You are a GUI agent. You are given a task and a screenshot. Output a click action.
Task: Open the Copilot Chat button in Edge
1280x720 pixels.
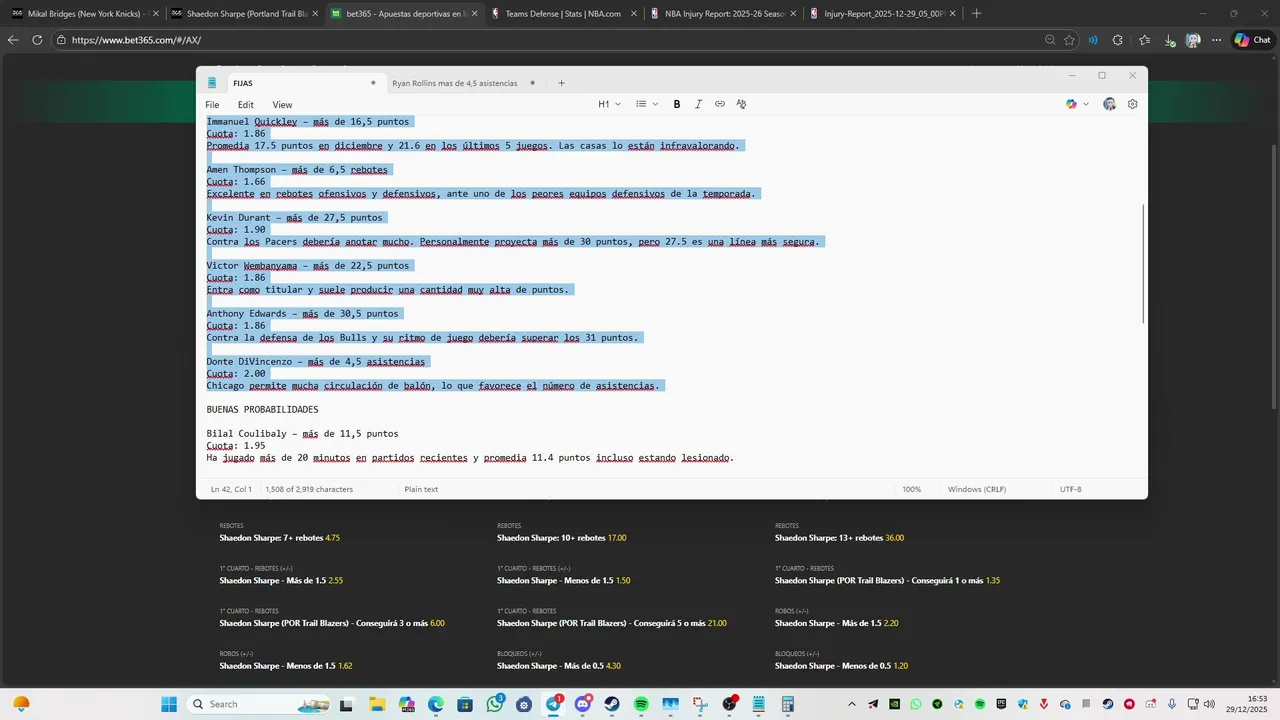pos(1252,40)
